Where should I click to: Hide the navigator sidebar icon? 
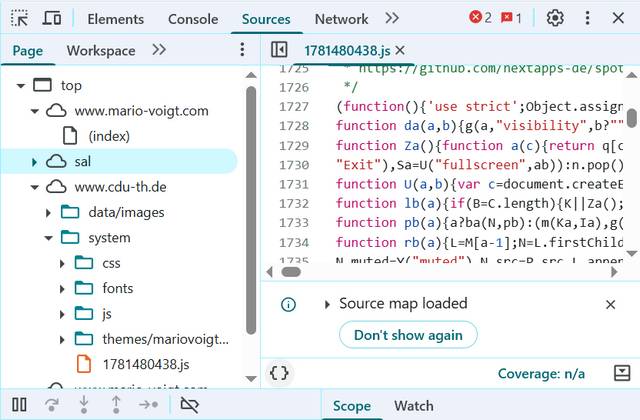pos(279,50)
